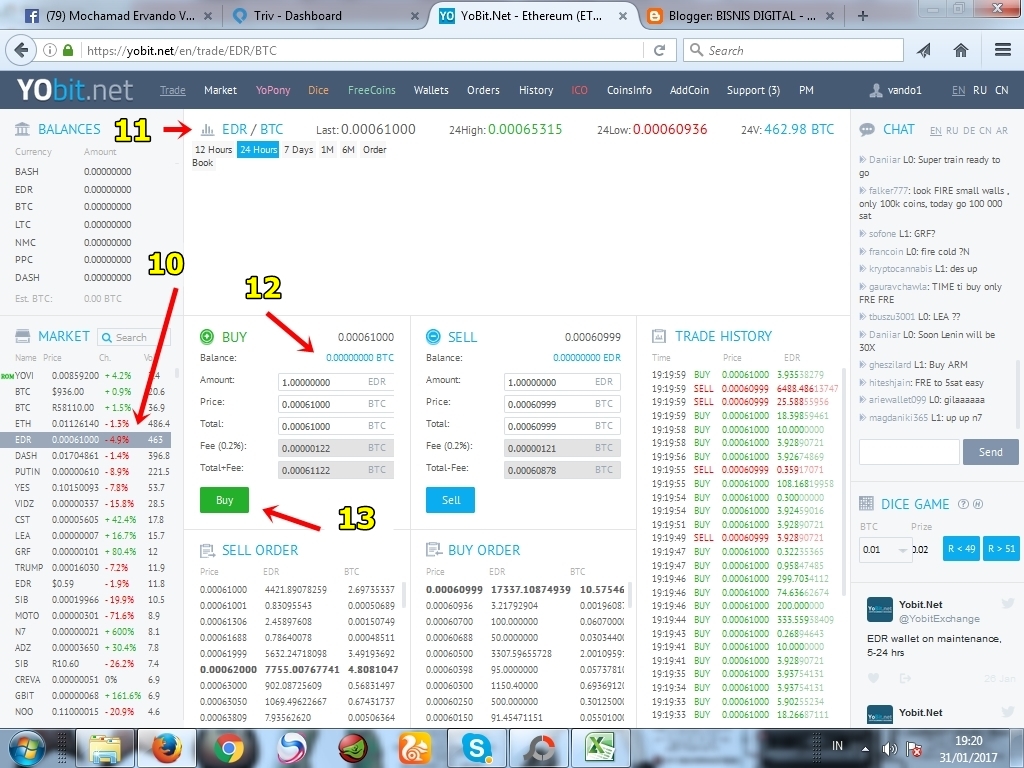
Task: Click the green Buy button
Action: [224, 500]
